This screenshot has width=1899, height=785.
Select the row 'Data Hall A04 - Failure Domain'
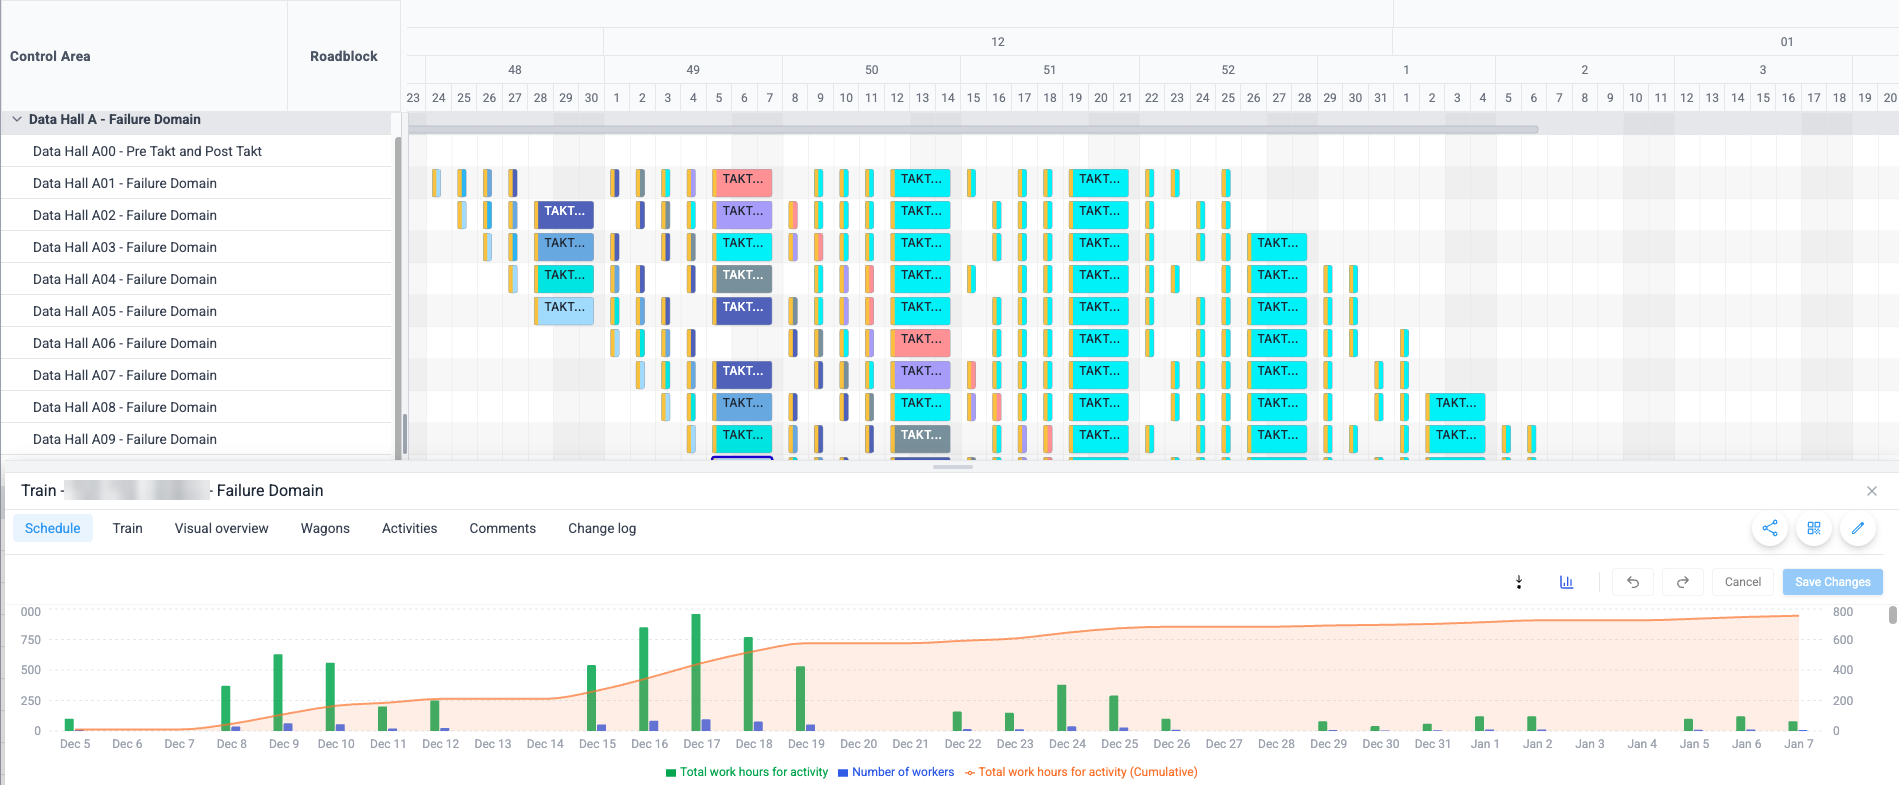[196, 279]
